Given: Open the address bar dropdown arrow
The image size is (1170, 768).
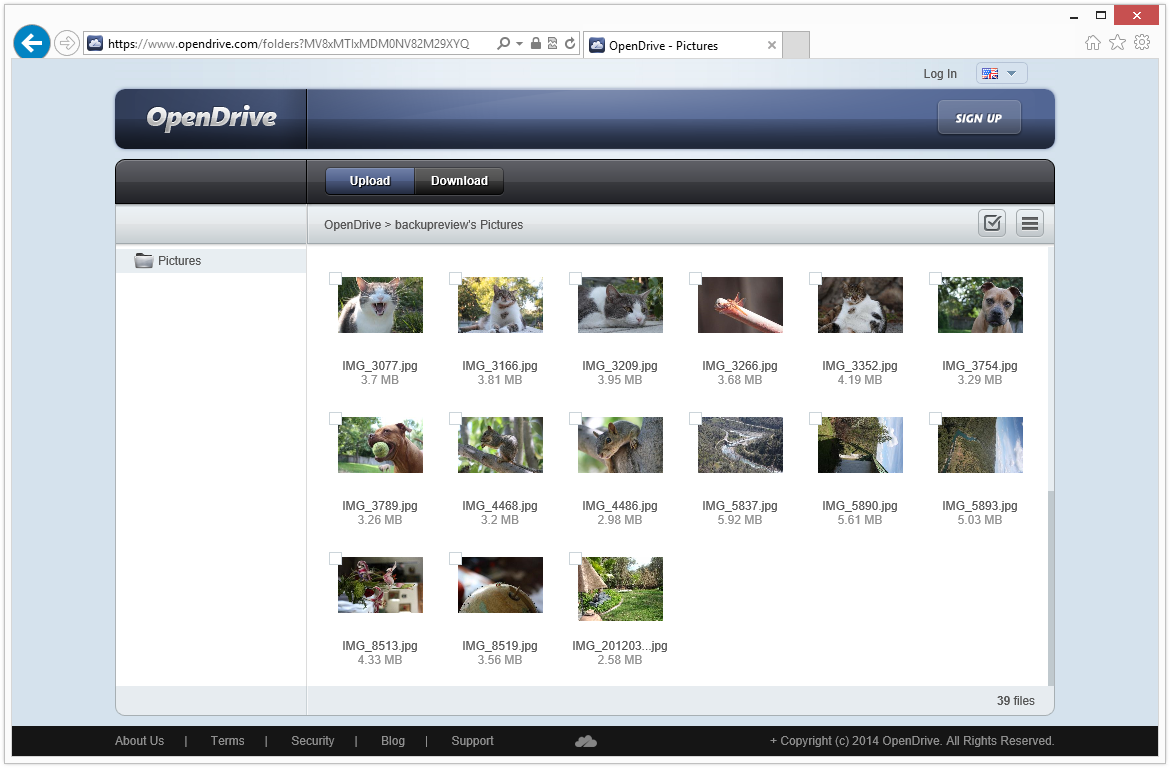Looking at the screenshot, I should pos(519,43).
